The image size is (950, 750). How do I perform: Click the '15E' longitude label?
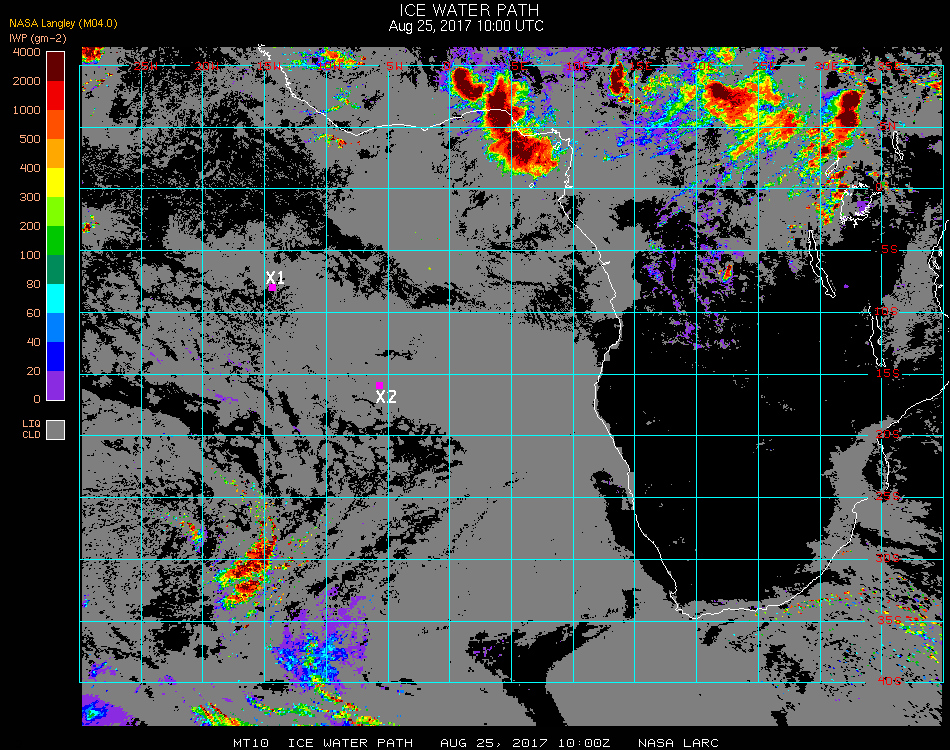pyautogui.click(x=640, y=66)
